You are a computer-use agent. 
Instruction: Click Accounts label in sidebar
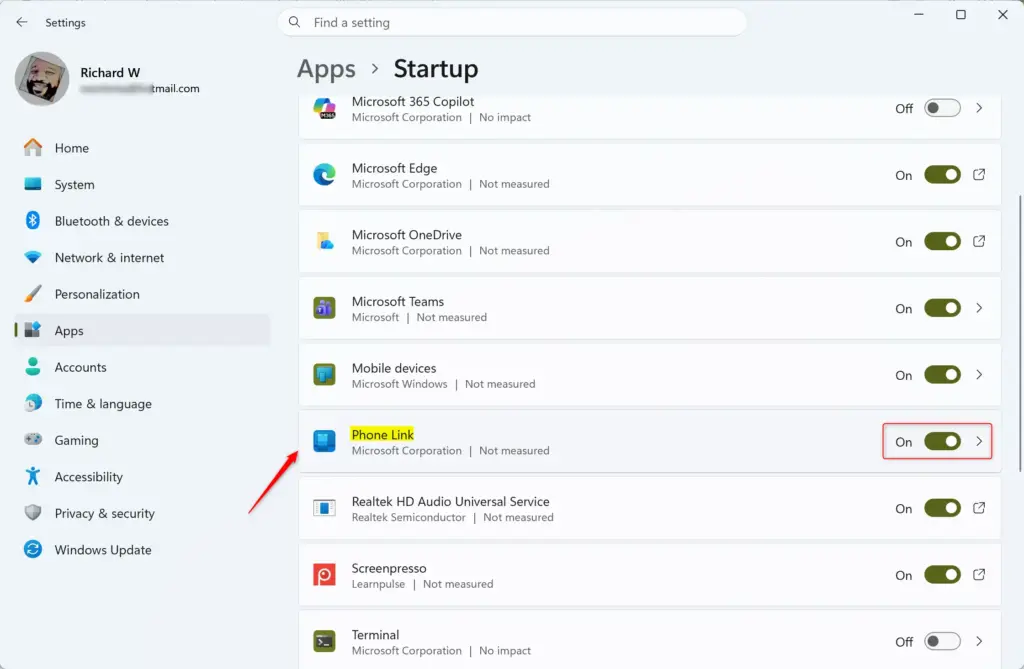[x=80, y=367]
